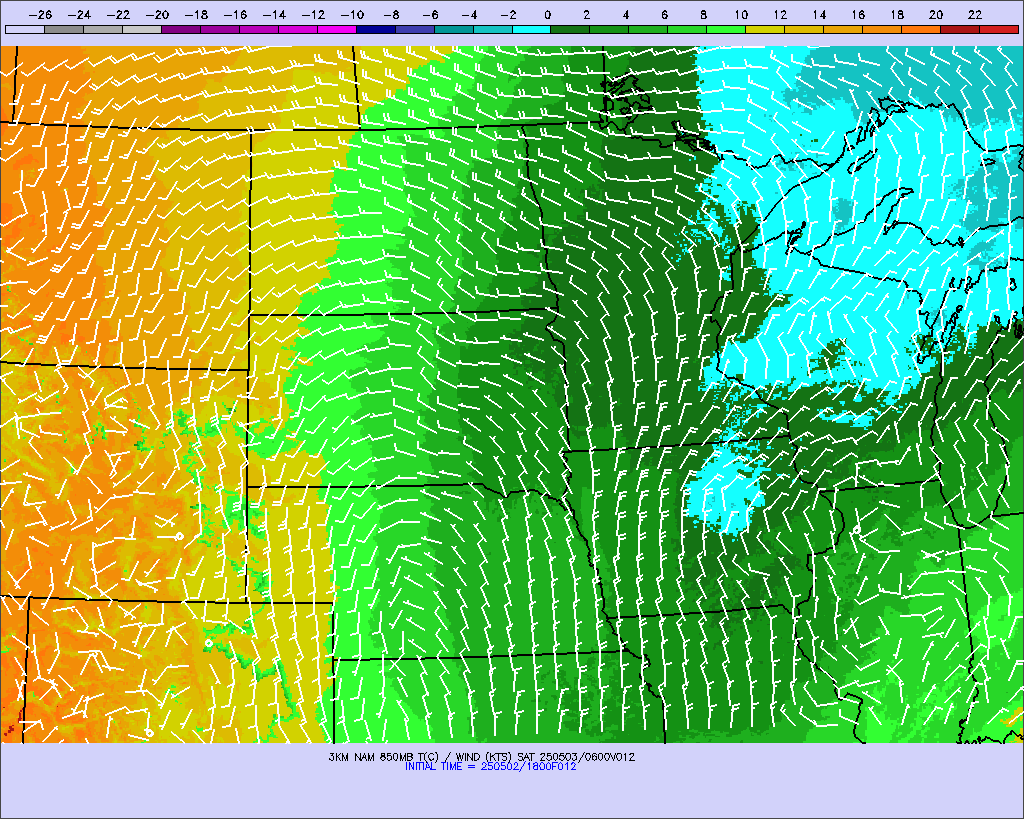Click the lavender swatch left of -26

(25, 29)
